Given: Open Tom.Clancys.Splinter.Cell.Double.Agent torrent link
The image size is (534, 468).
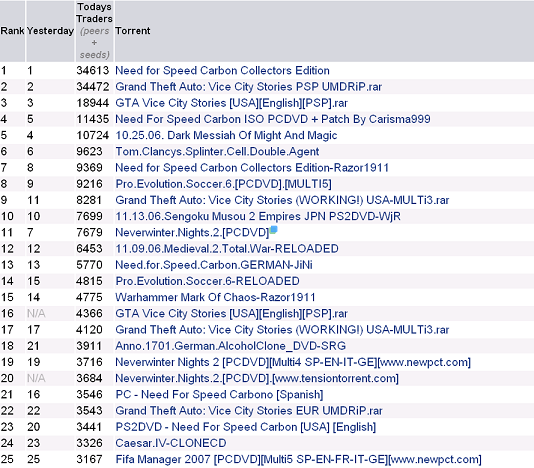Looking at the screenshot, I should (217, 152).
